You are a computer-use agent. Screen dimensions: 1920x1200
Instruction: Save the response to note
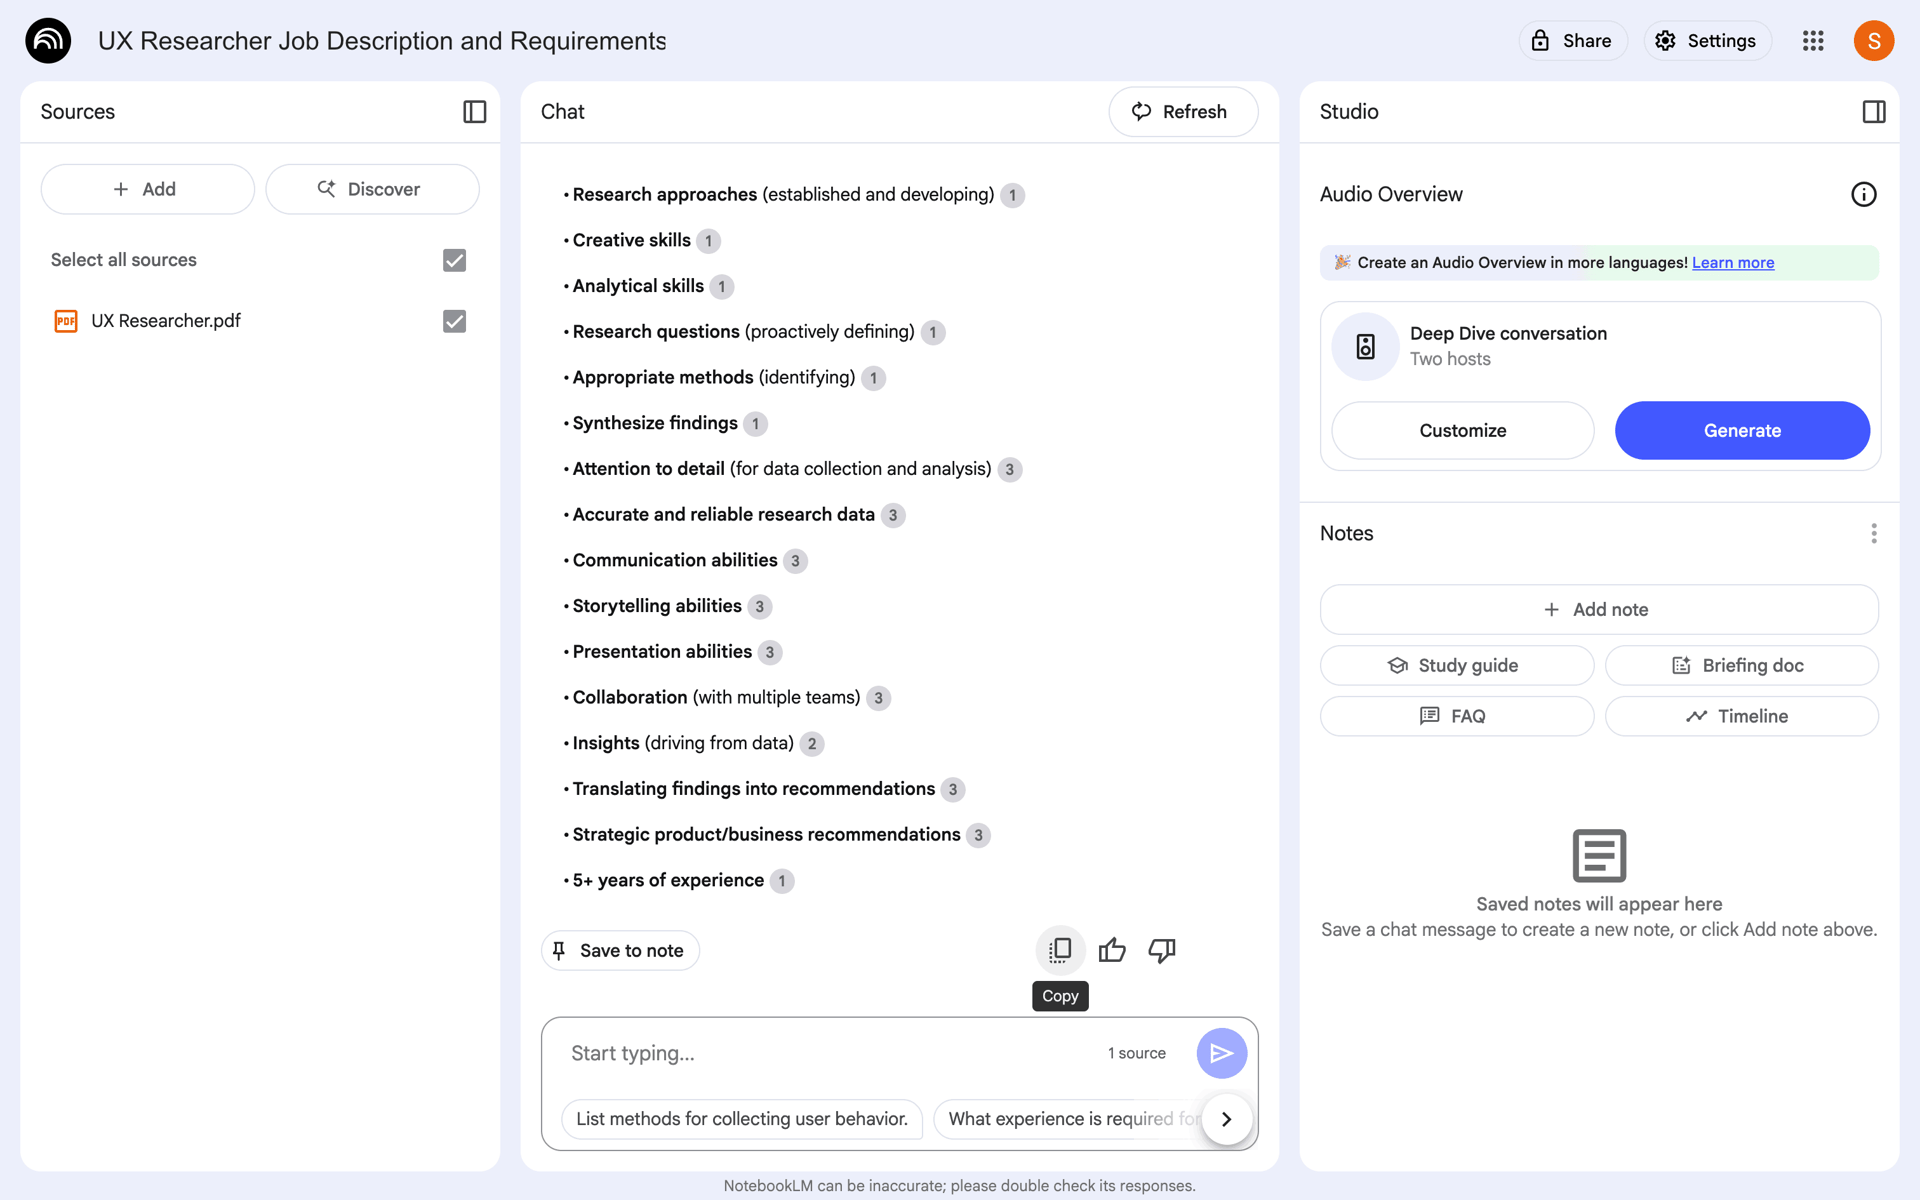click(620, 951)
